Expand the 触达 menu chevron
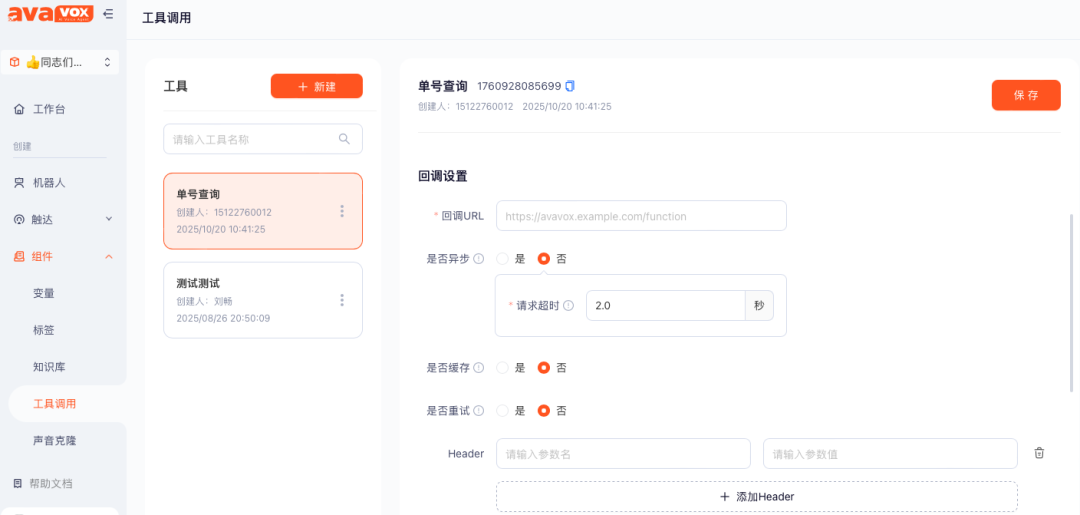Screen dimensions: 1080x515 pyautogui.click(x=108, y=219)
